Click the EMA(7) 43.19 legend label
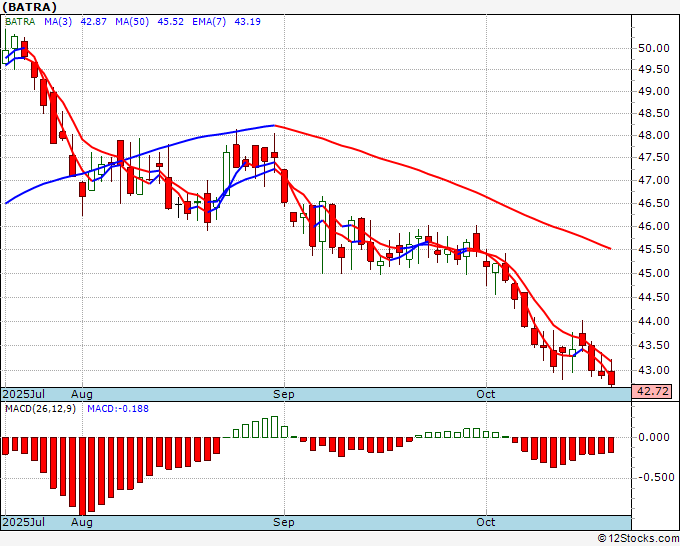This screenshot has height=546, width=680. pyautogui.click(x=205, y=21)
